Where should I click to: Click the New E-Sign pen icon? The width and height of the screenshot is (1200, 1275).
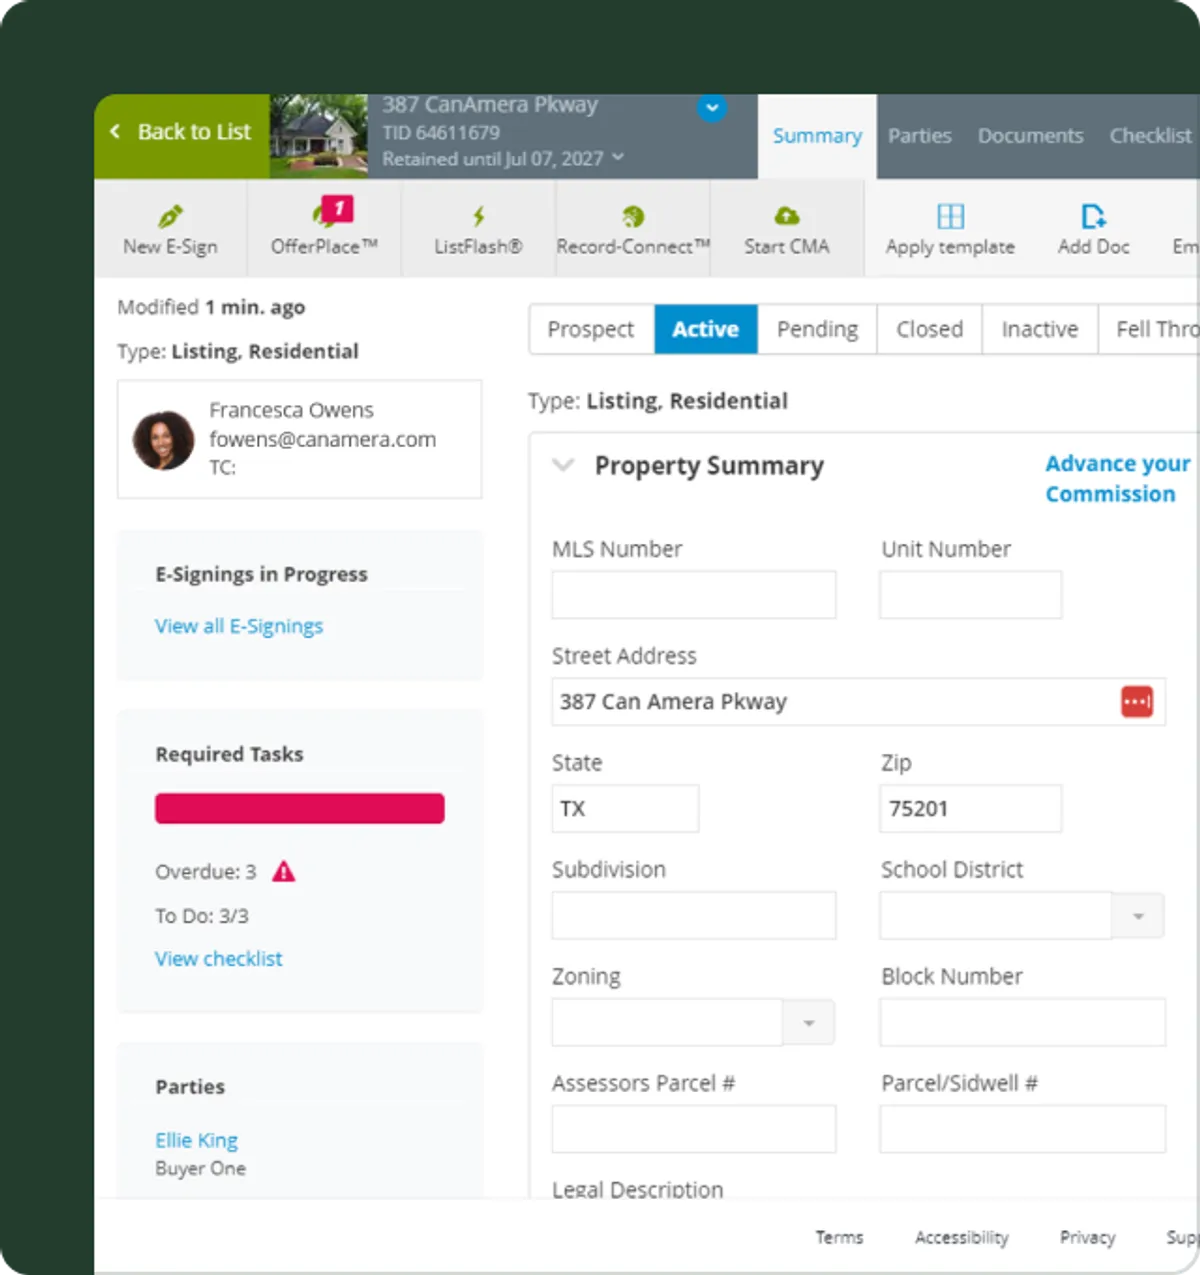click(x=170, y=216)
